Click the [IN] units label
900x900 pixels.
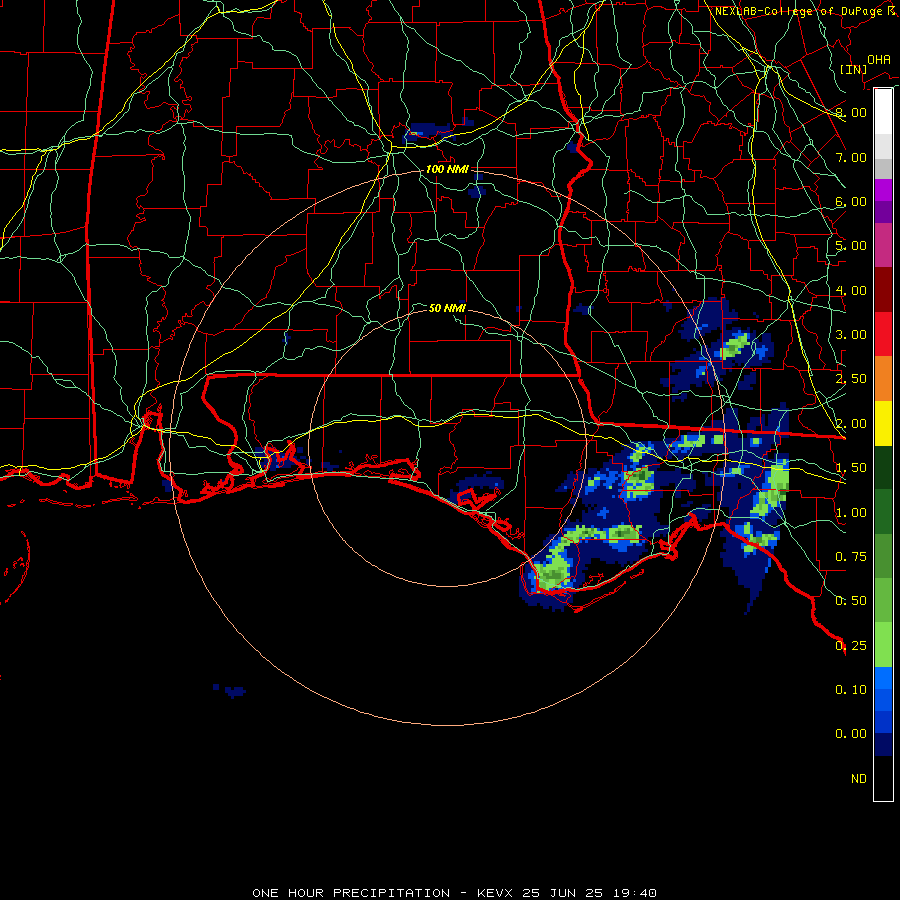(x=853, y=69)
